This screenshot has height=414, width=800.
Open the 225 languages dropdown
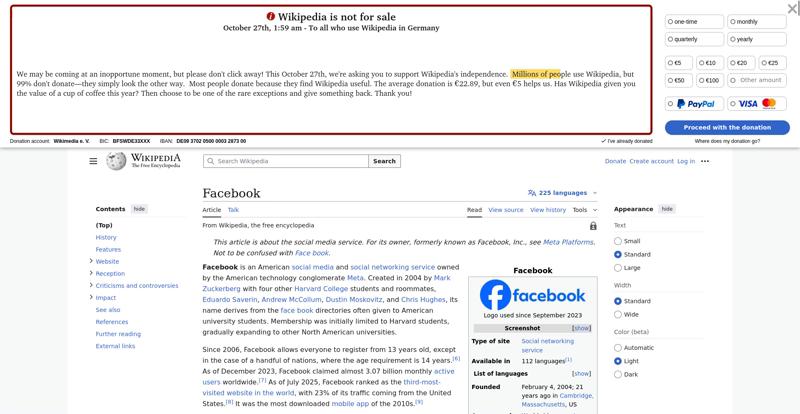562,193
